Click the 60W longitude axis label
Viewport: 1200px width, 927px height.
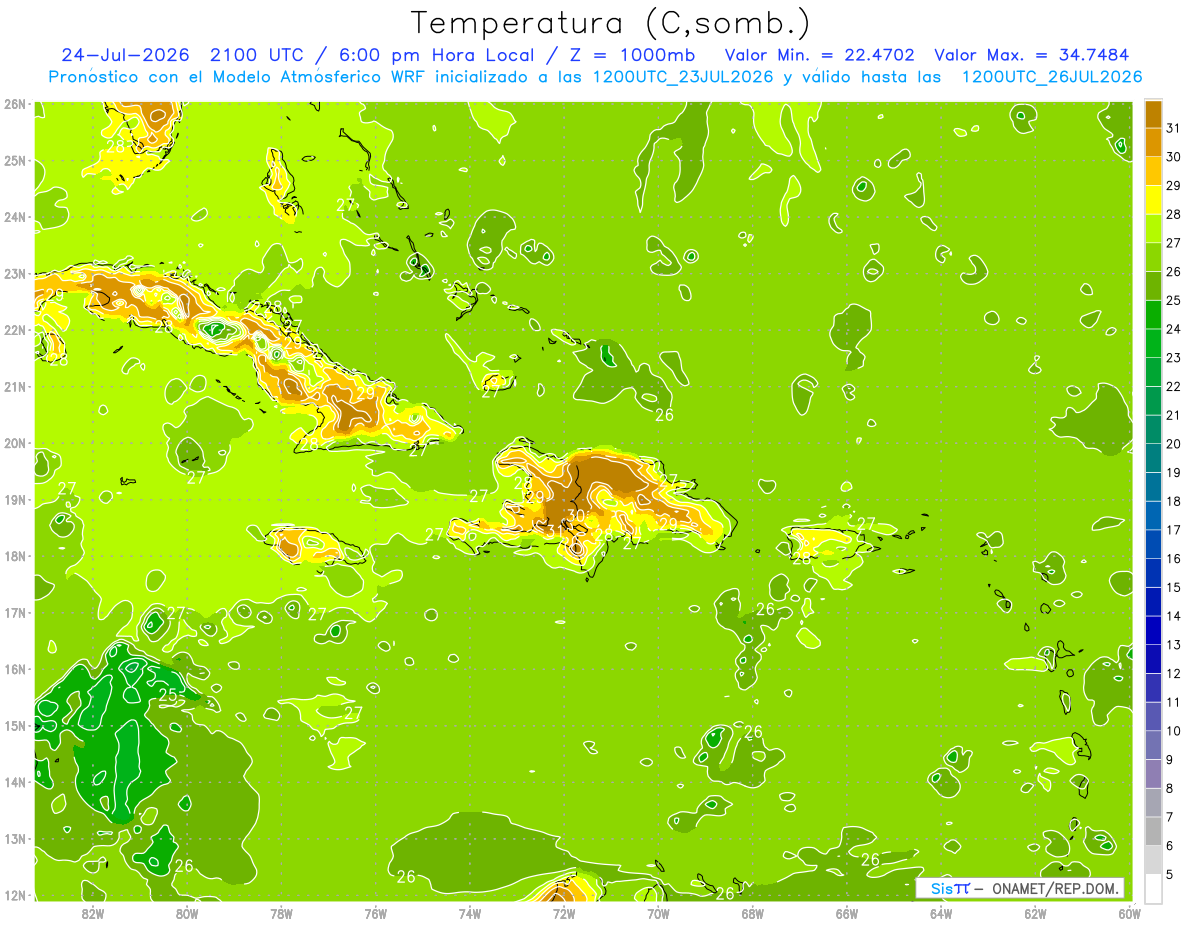pyautogui.click(x=1129, y=913)
